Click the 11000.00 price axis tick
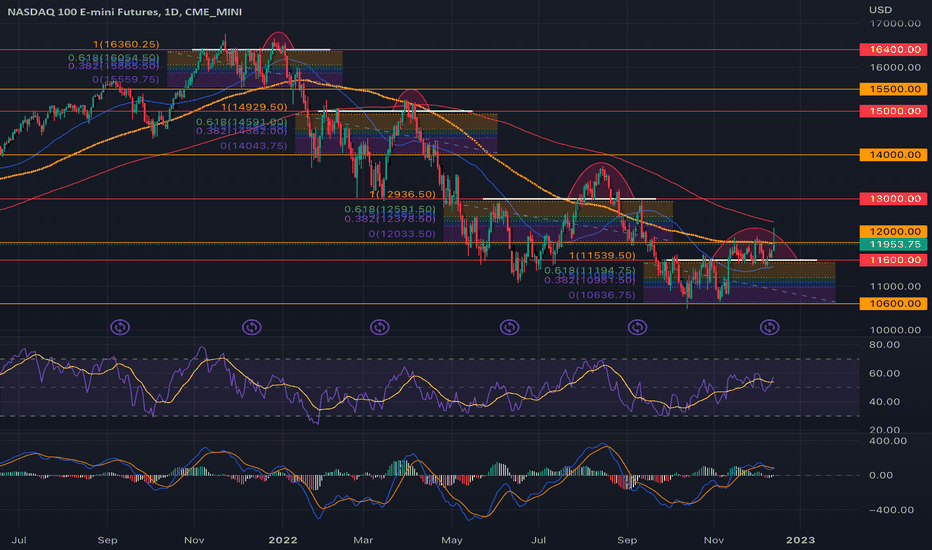932x550 pixels. point(895,286)
